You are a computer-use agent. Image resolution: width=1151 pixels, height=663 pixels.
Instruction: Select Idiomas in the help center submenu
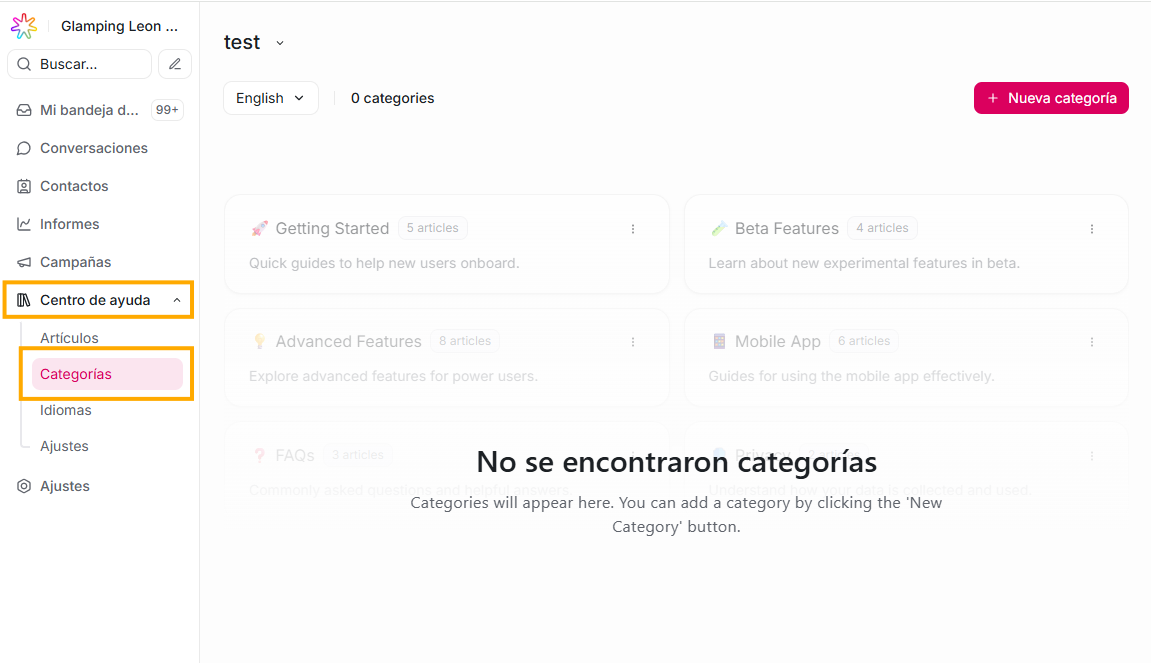[x=66, y=410]
